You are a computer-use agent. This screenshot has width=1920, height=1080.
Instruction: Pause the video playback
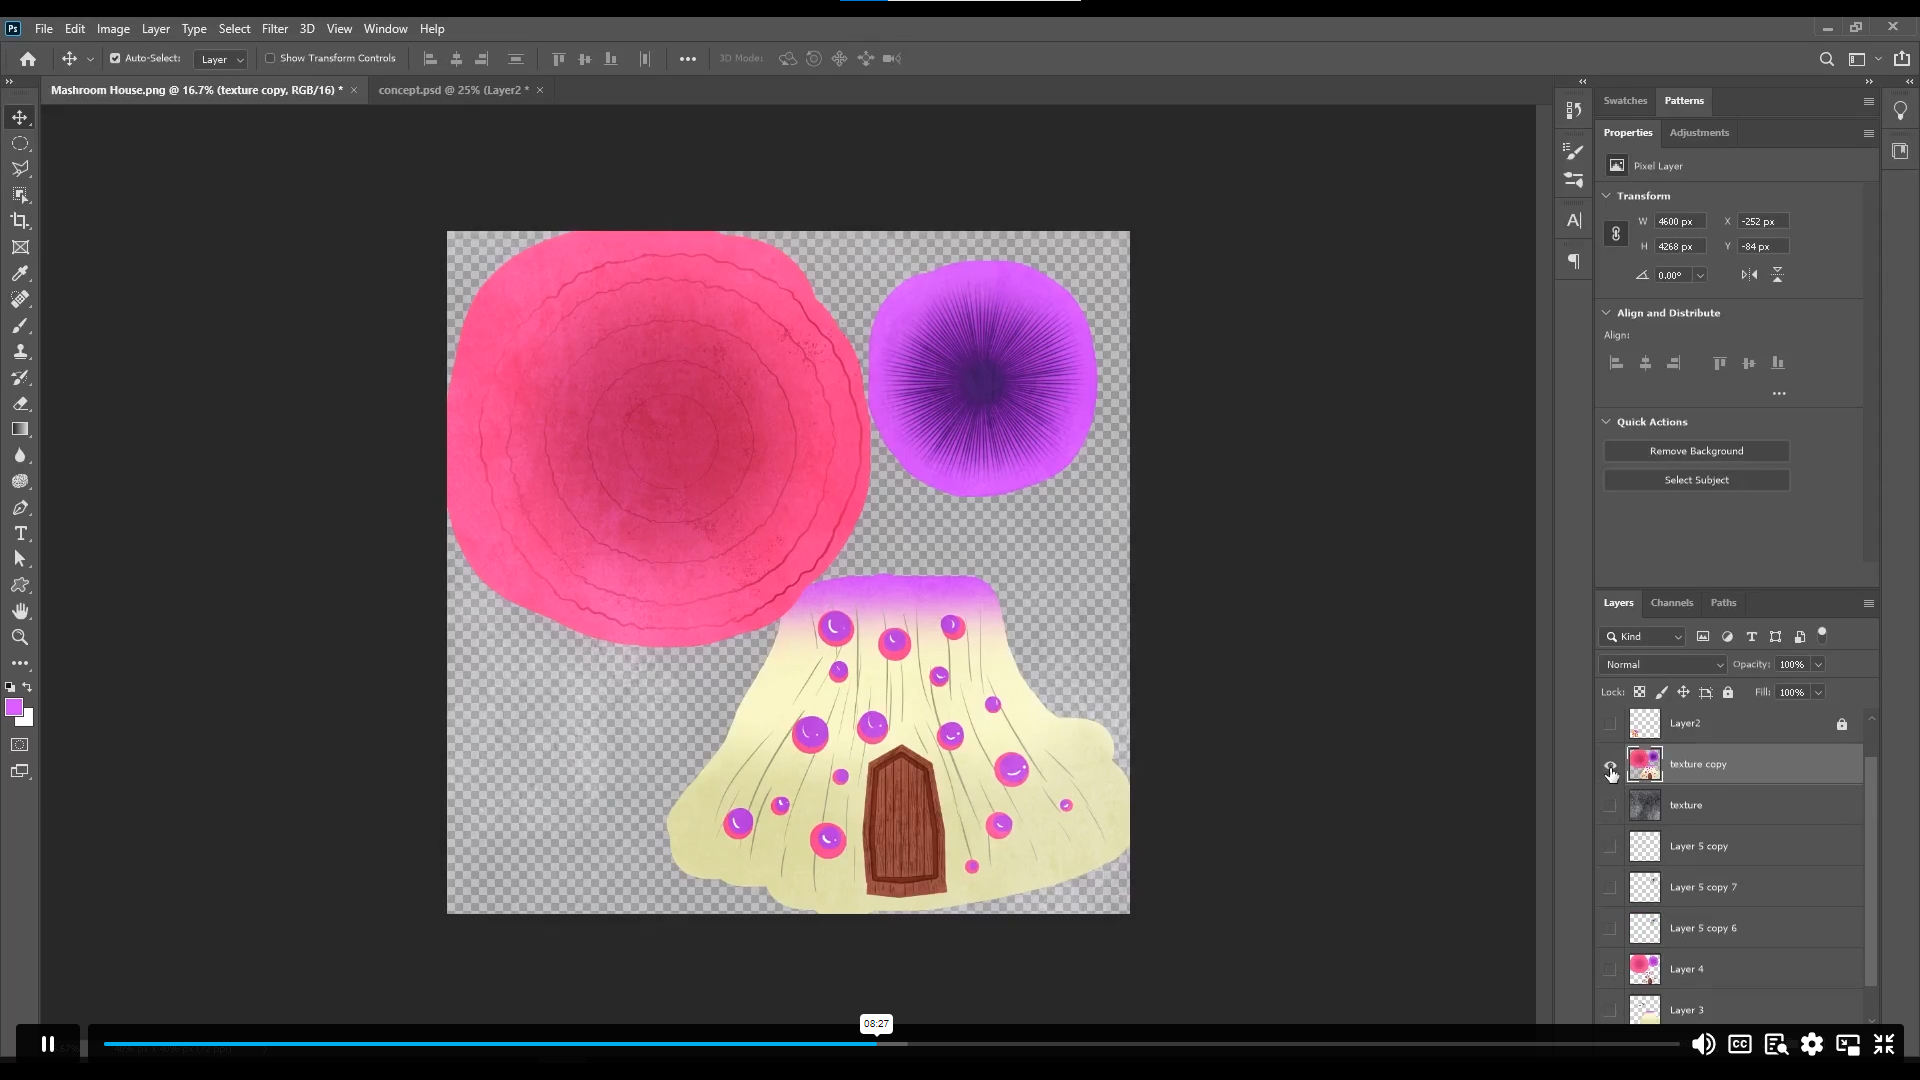46,1043
